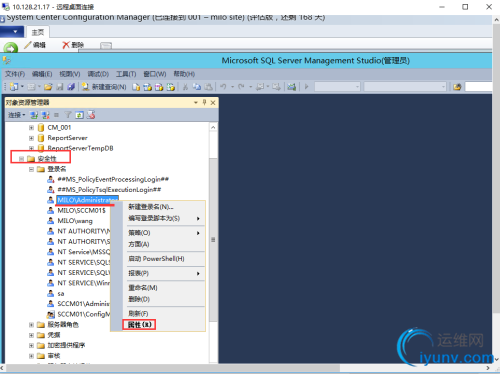This screenshot has height=374, width=500.
Task: Click 新建查询(N) new query button
Action: pos(104,87)
